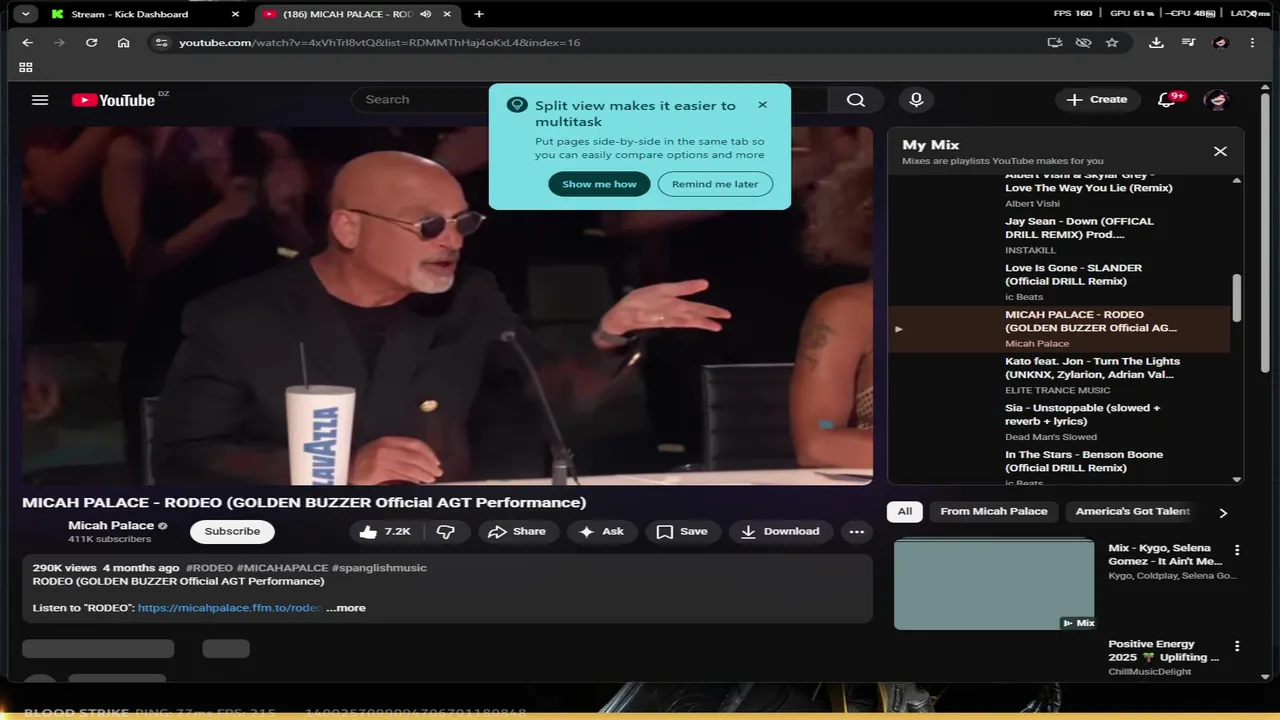Open media control icon in toolbar

pos(1188,43)
